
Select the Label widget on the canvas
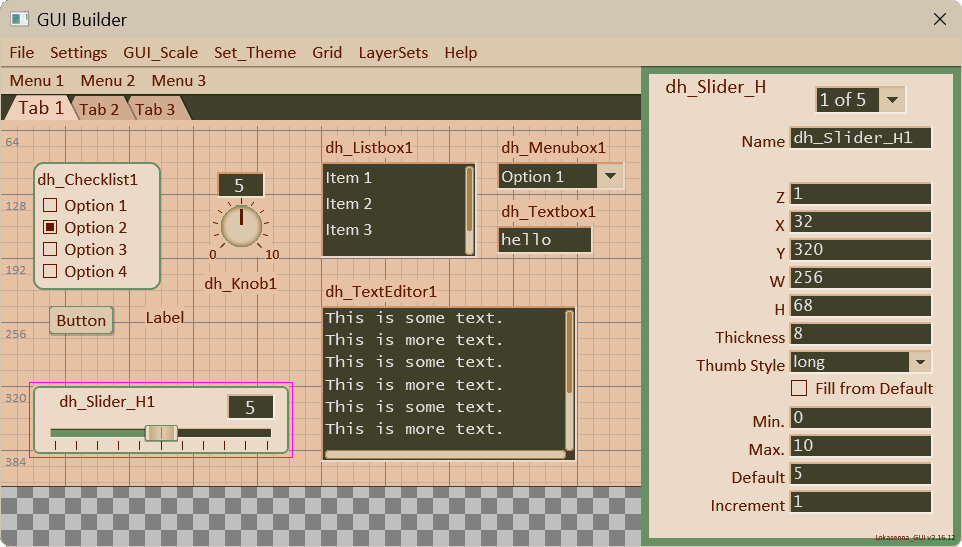point(164,318)
